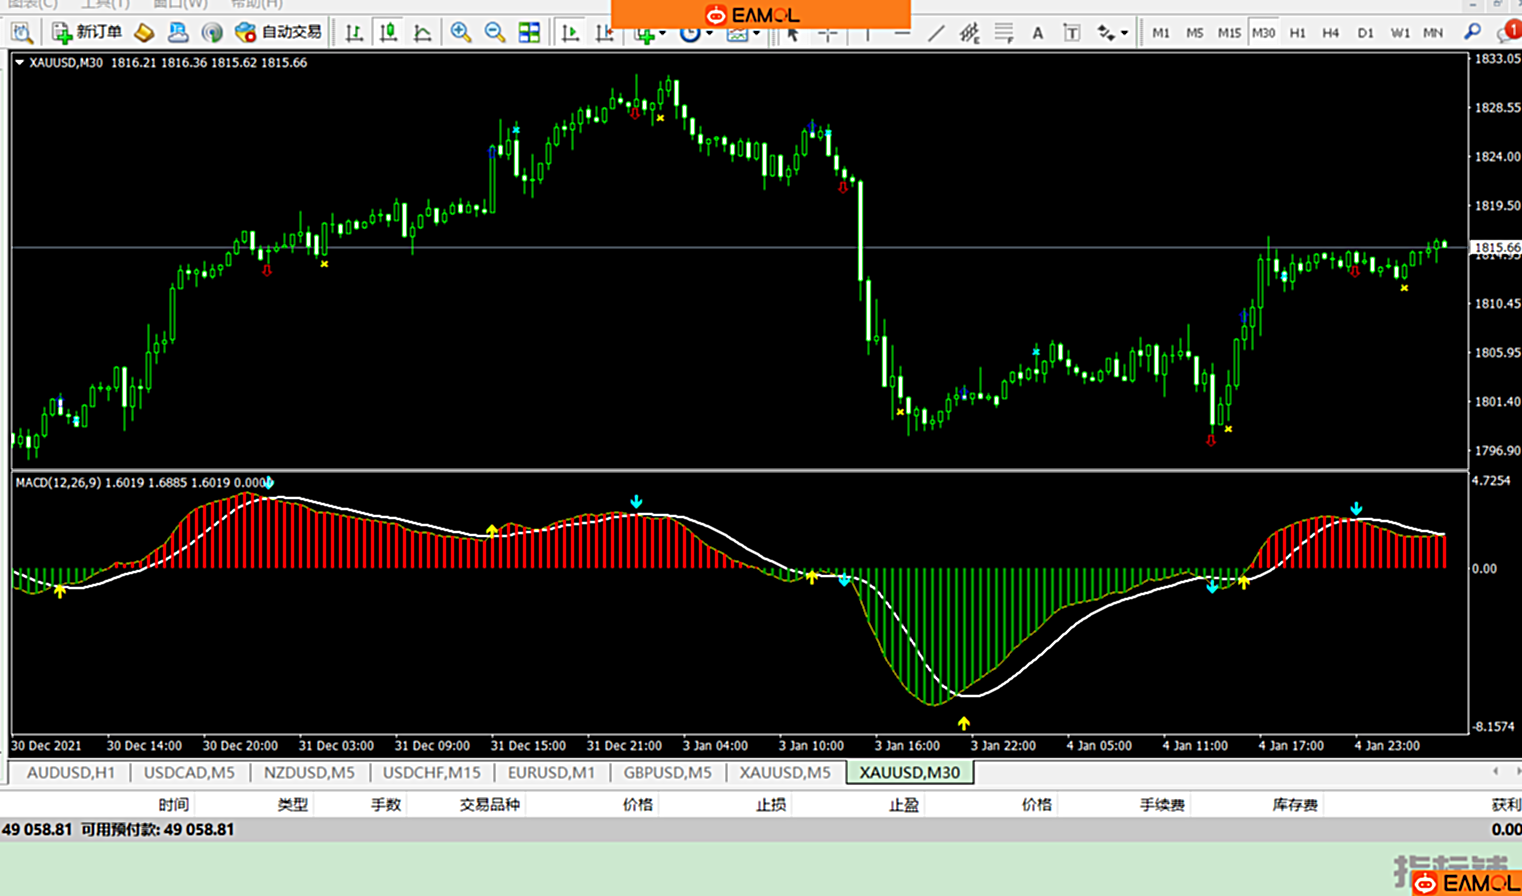Click the search magnifier icon
The height and width of the screenshot is (896, 1522).
click(1472, 33)
